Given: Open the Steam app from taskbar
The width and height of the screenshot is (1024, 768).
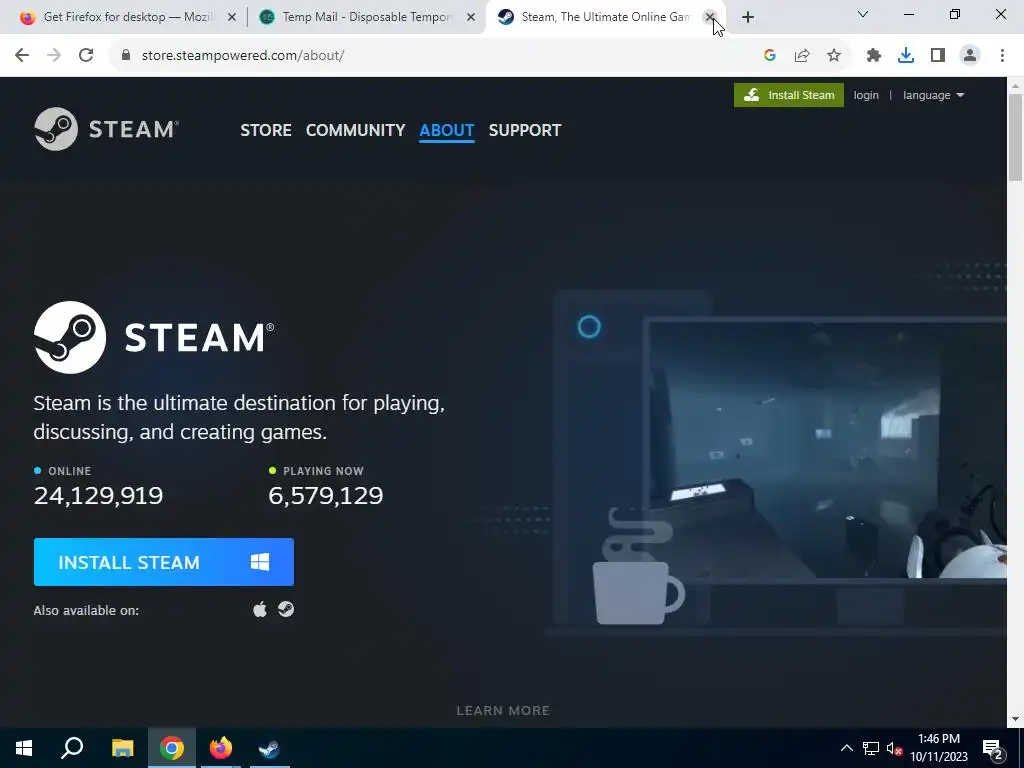Looking at the screenshot, I should 269,748.
